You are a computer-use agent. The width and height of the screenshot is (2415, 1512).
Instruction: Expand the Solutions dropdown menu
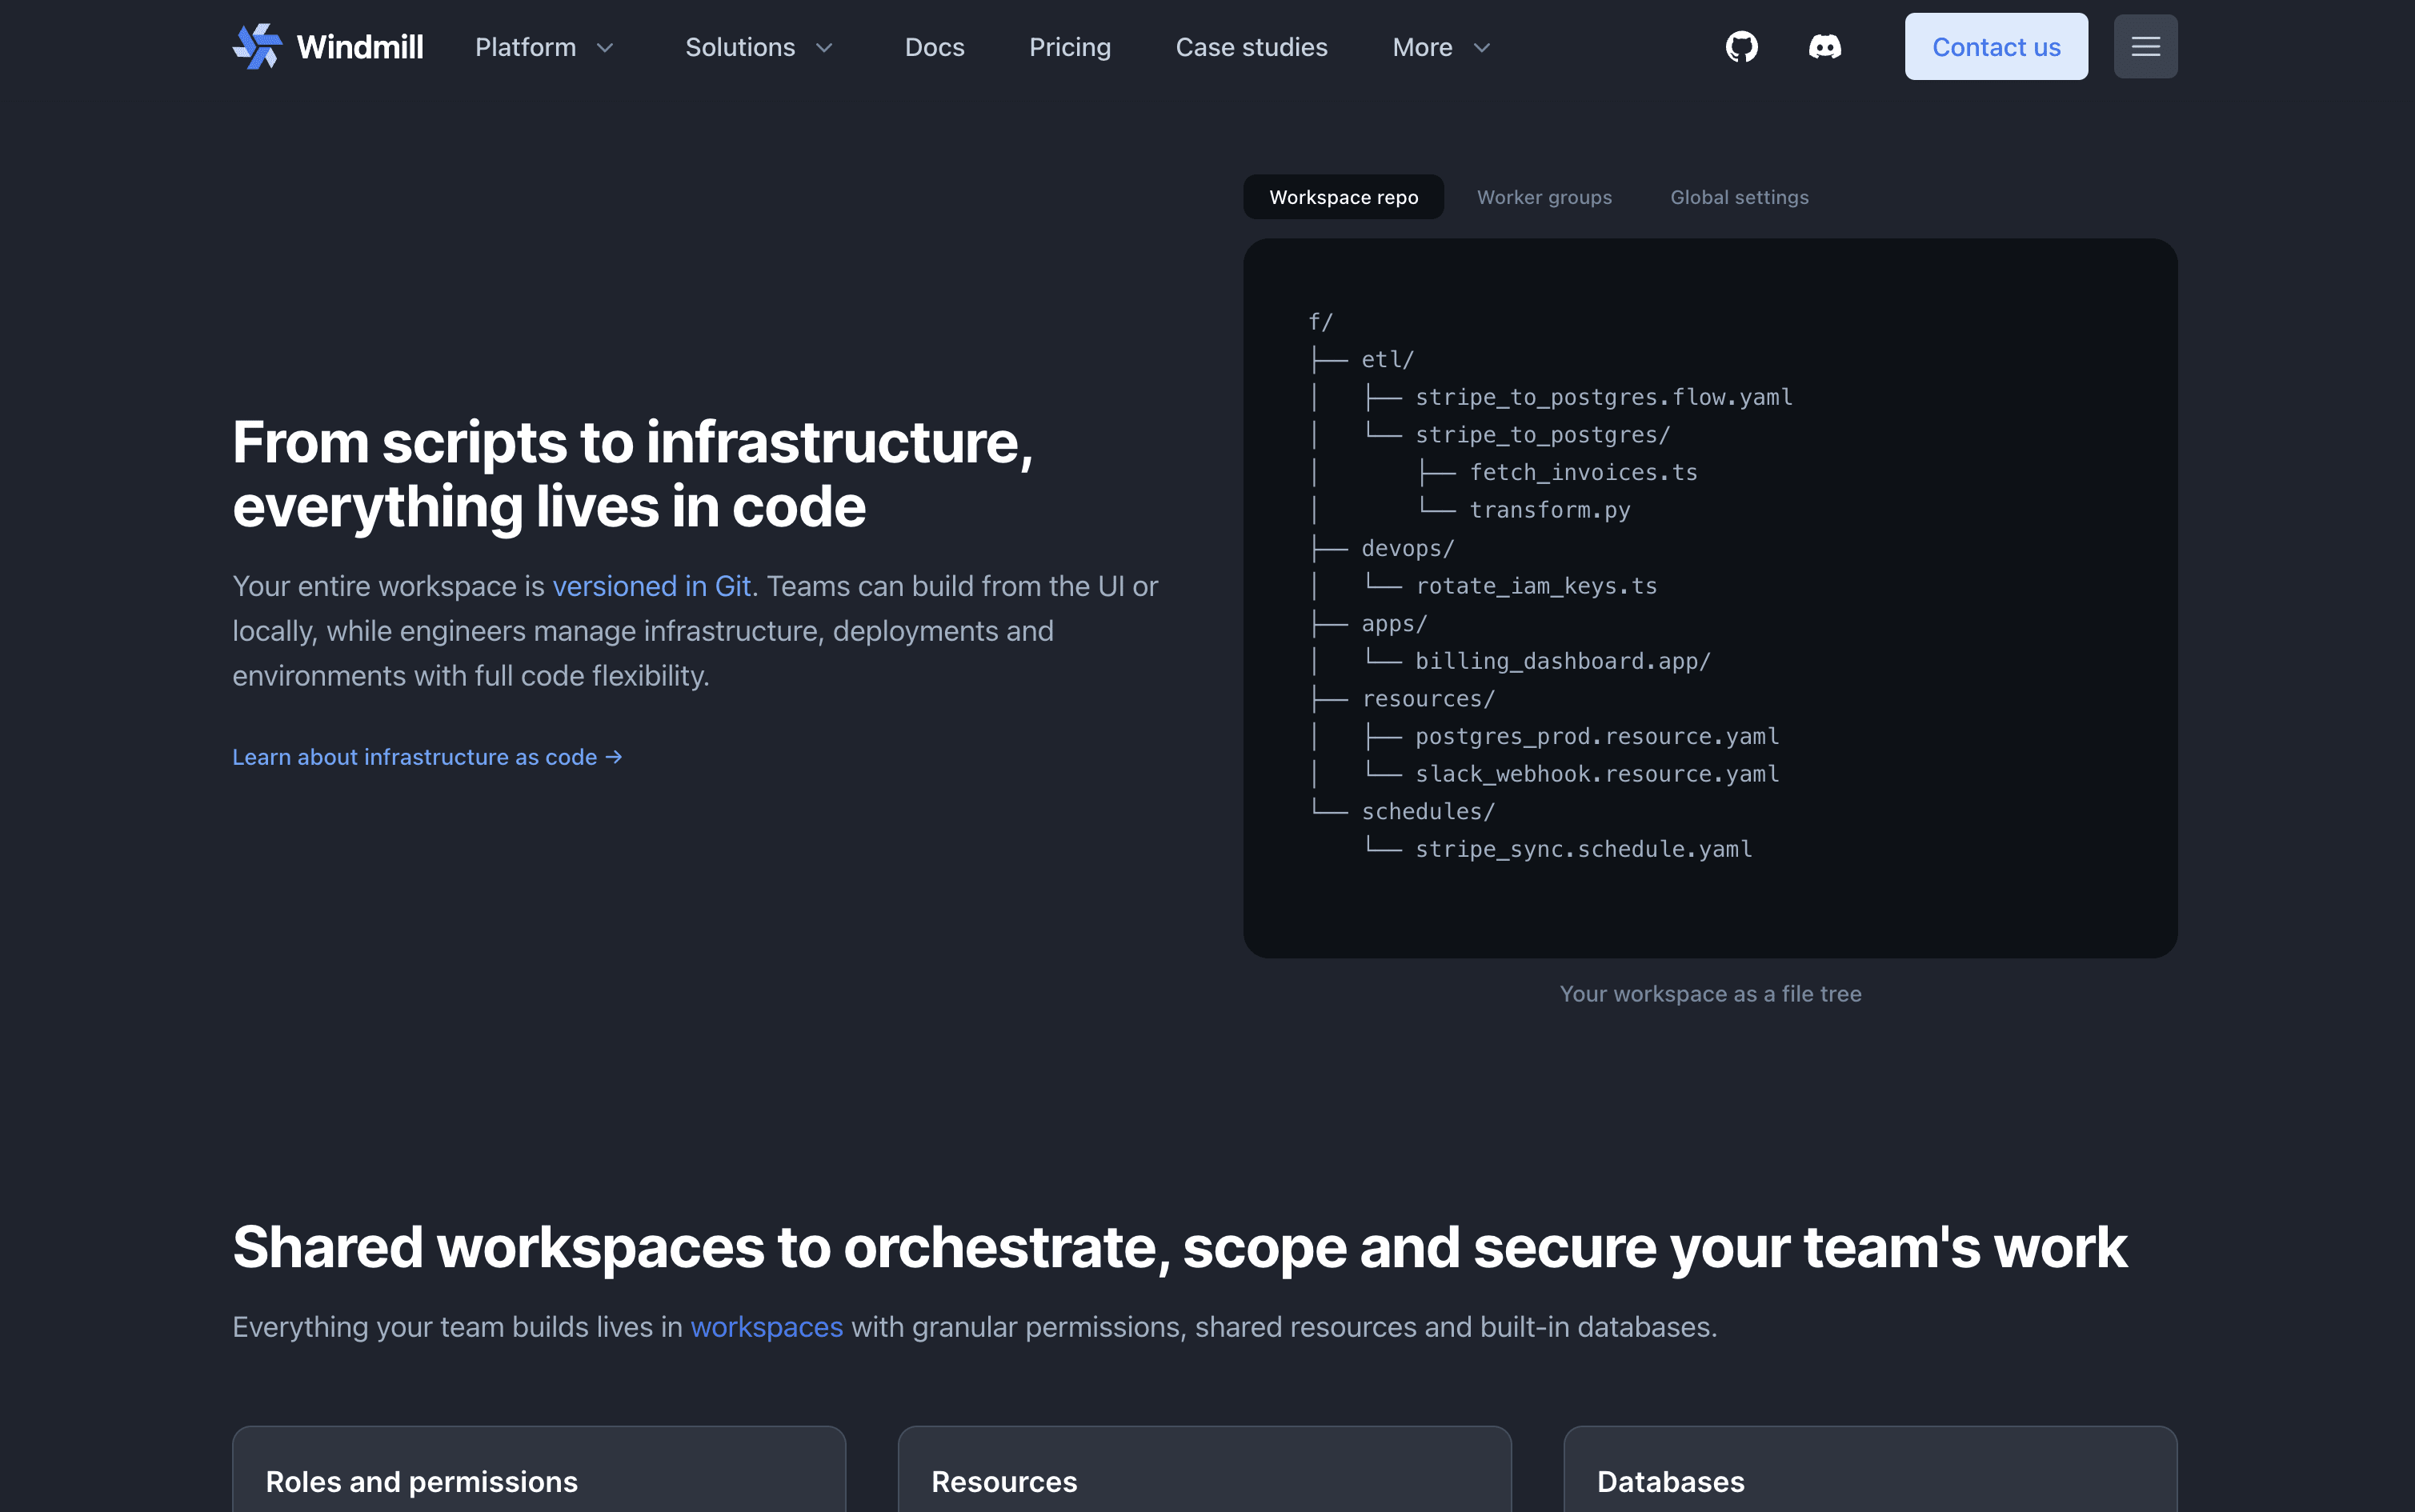(759, 47)
